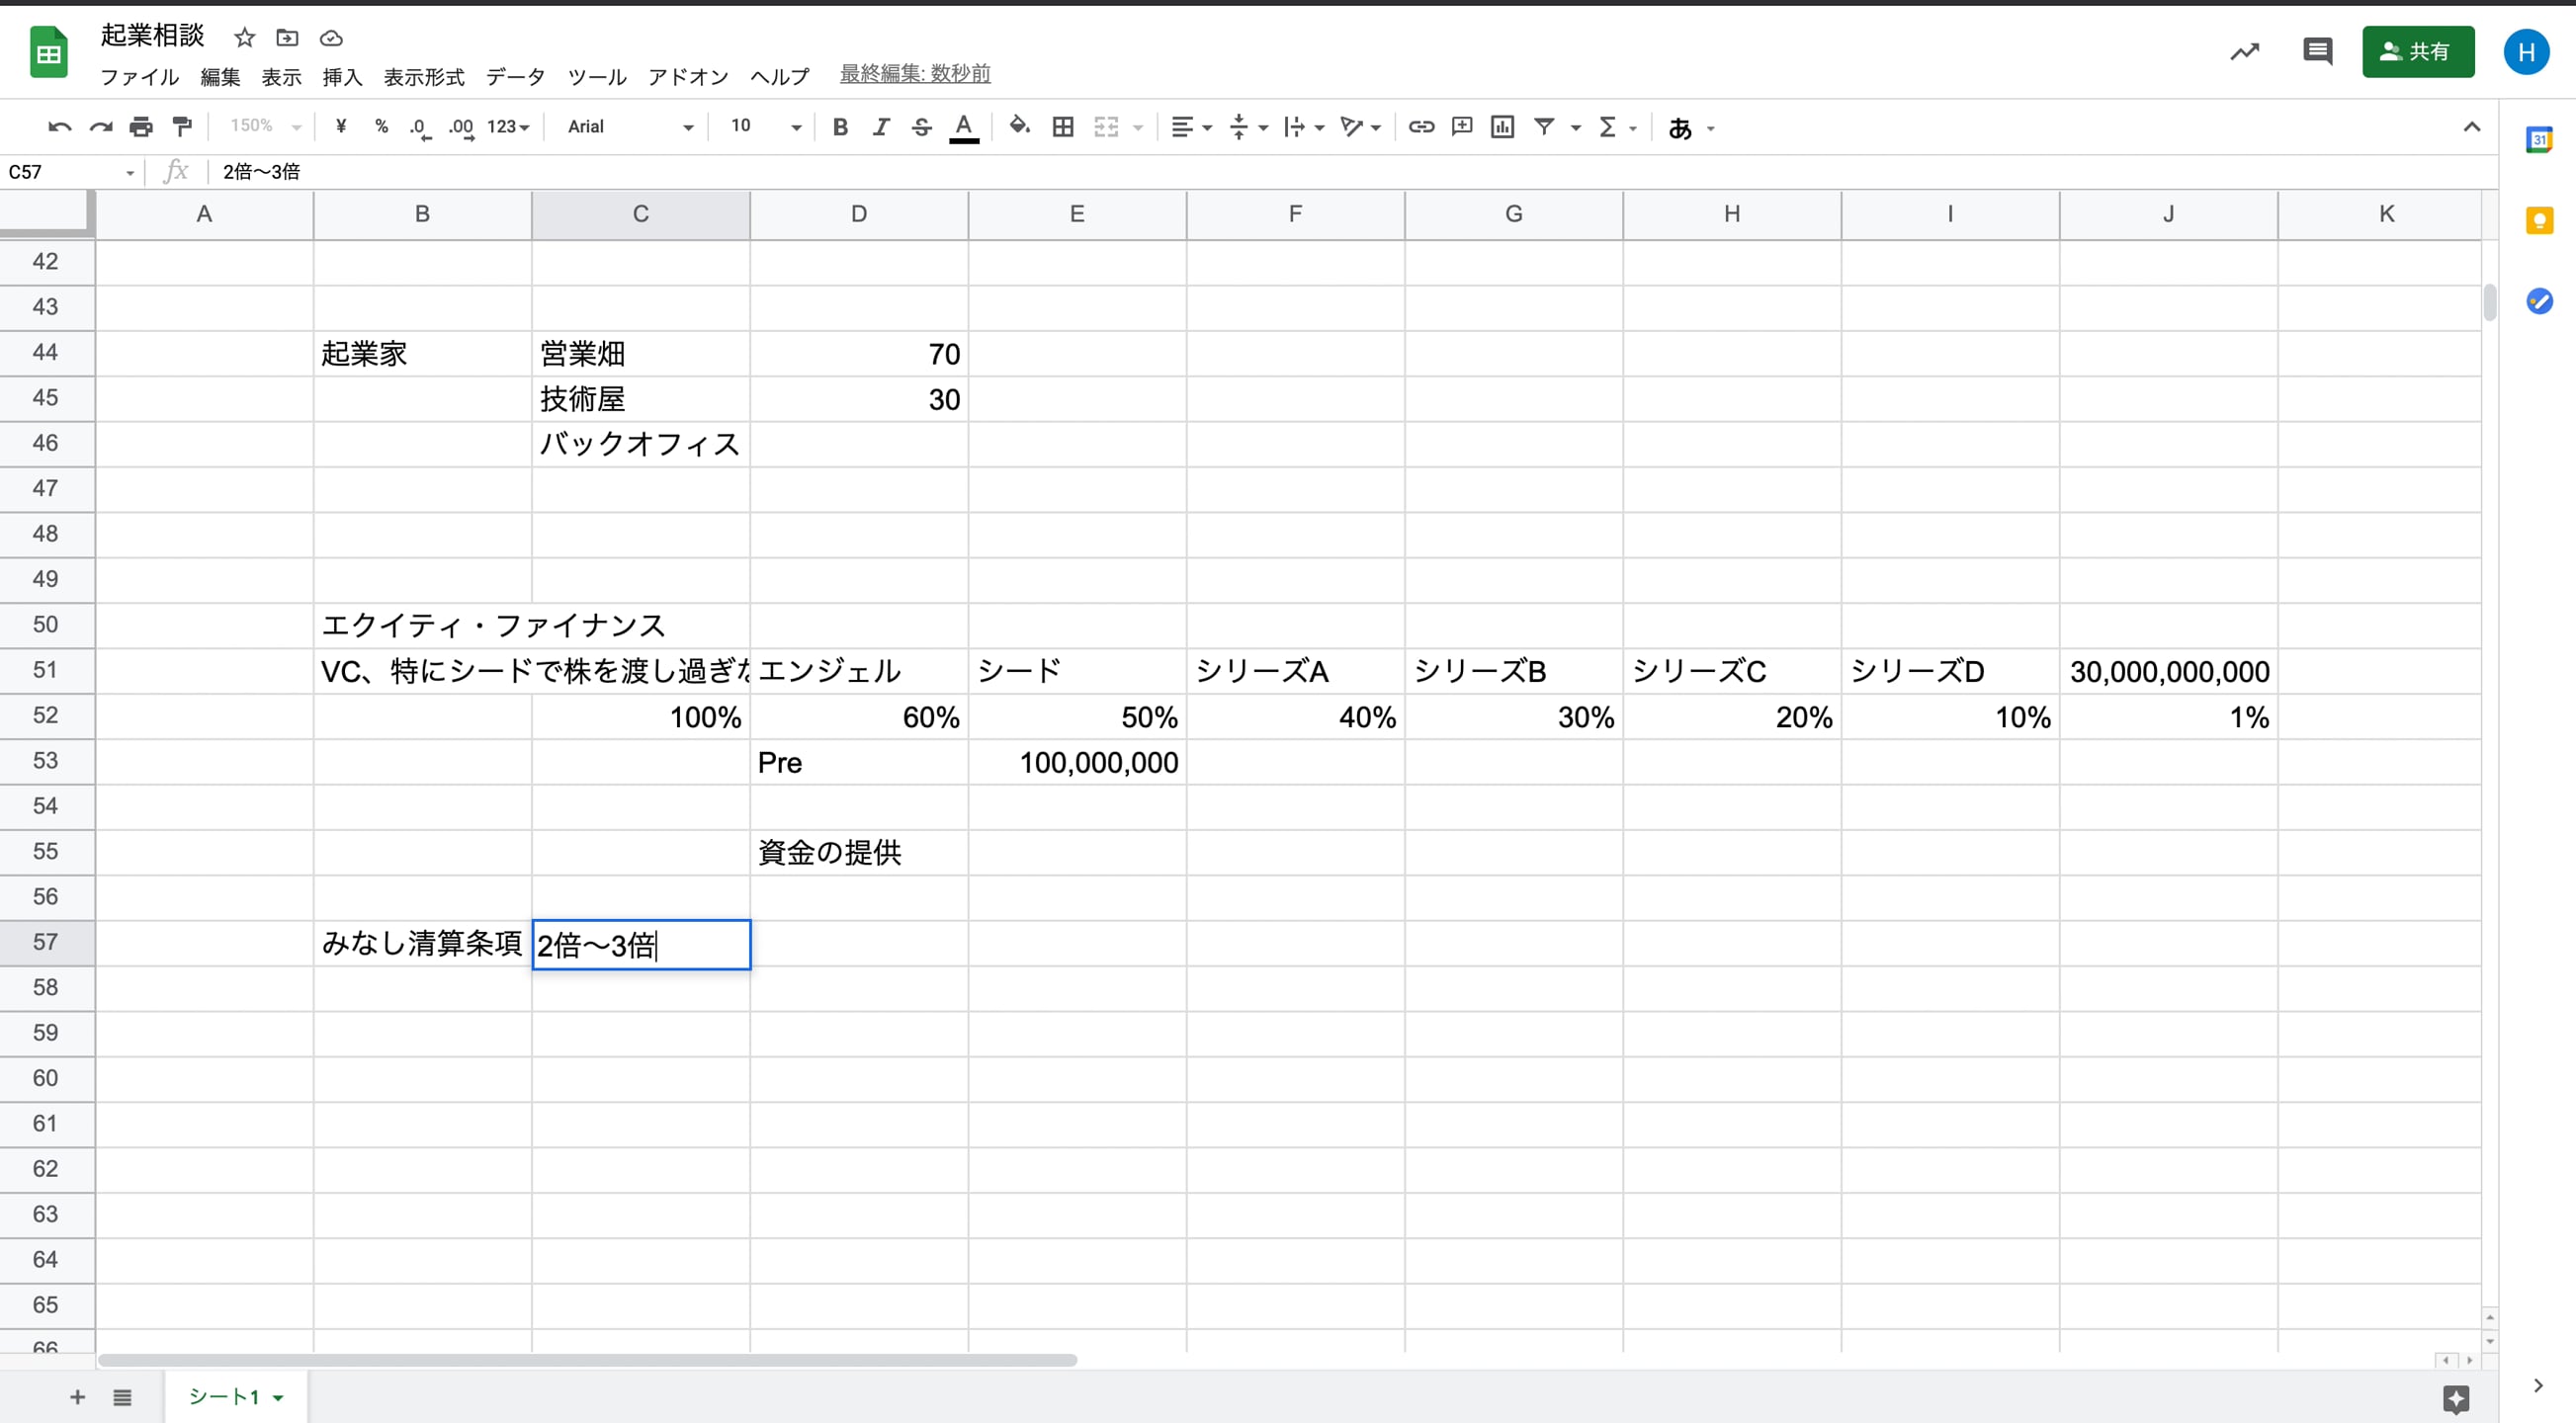Viewport: 2576px width, 1423px height.
Task: Open the comment history icon
Action: (2316, 51)
